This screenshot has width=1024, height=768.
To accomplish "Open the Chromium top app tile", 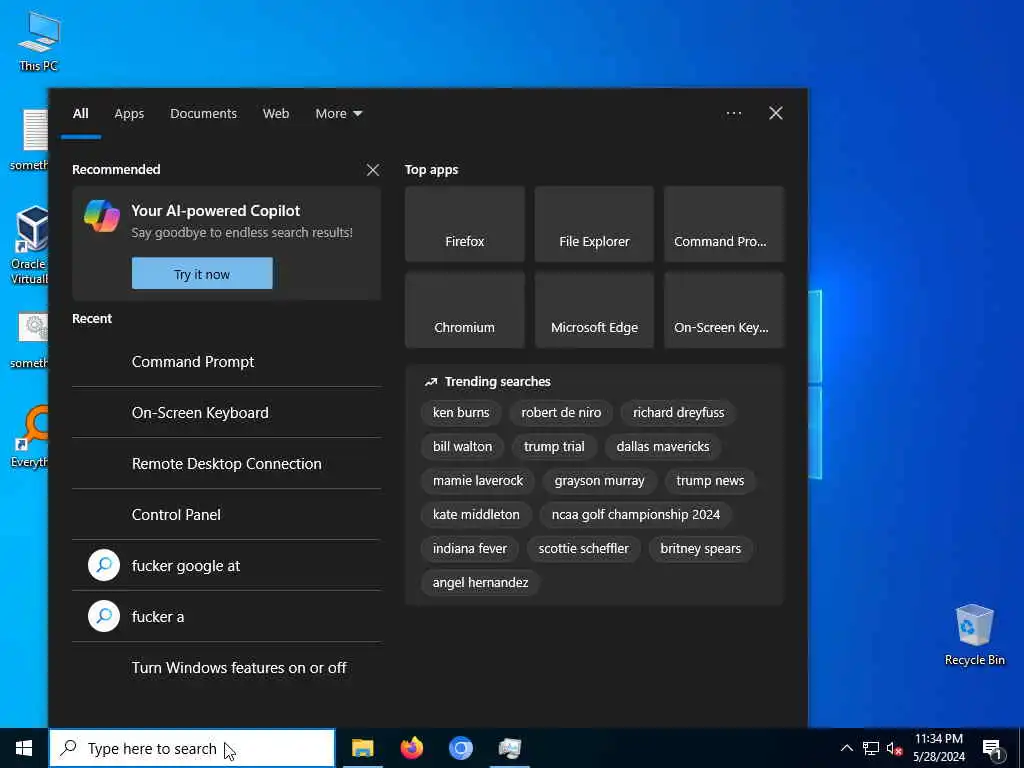I will click(465, 310).
